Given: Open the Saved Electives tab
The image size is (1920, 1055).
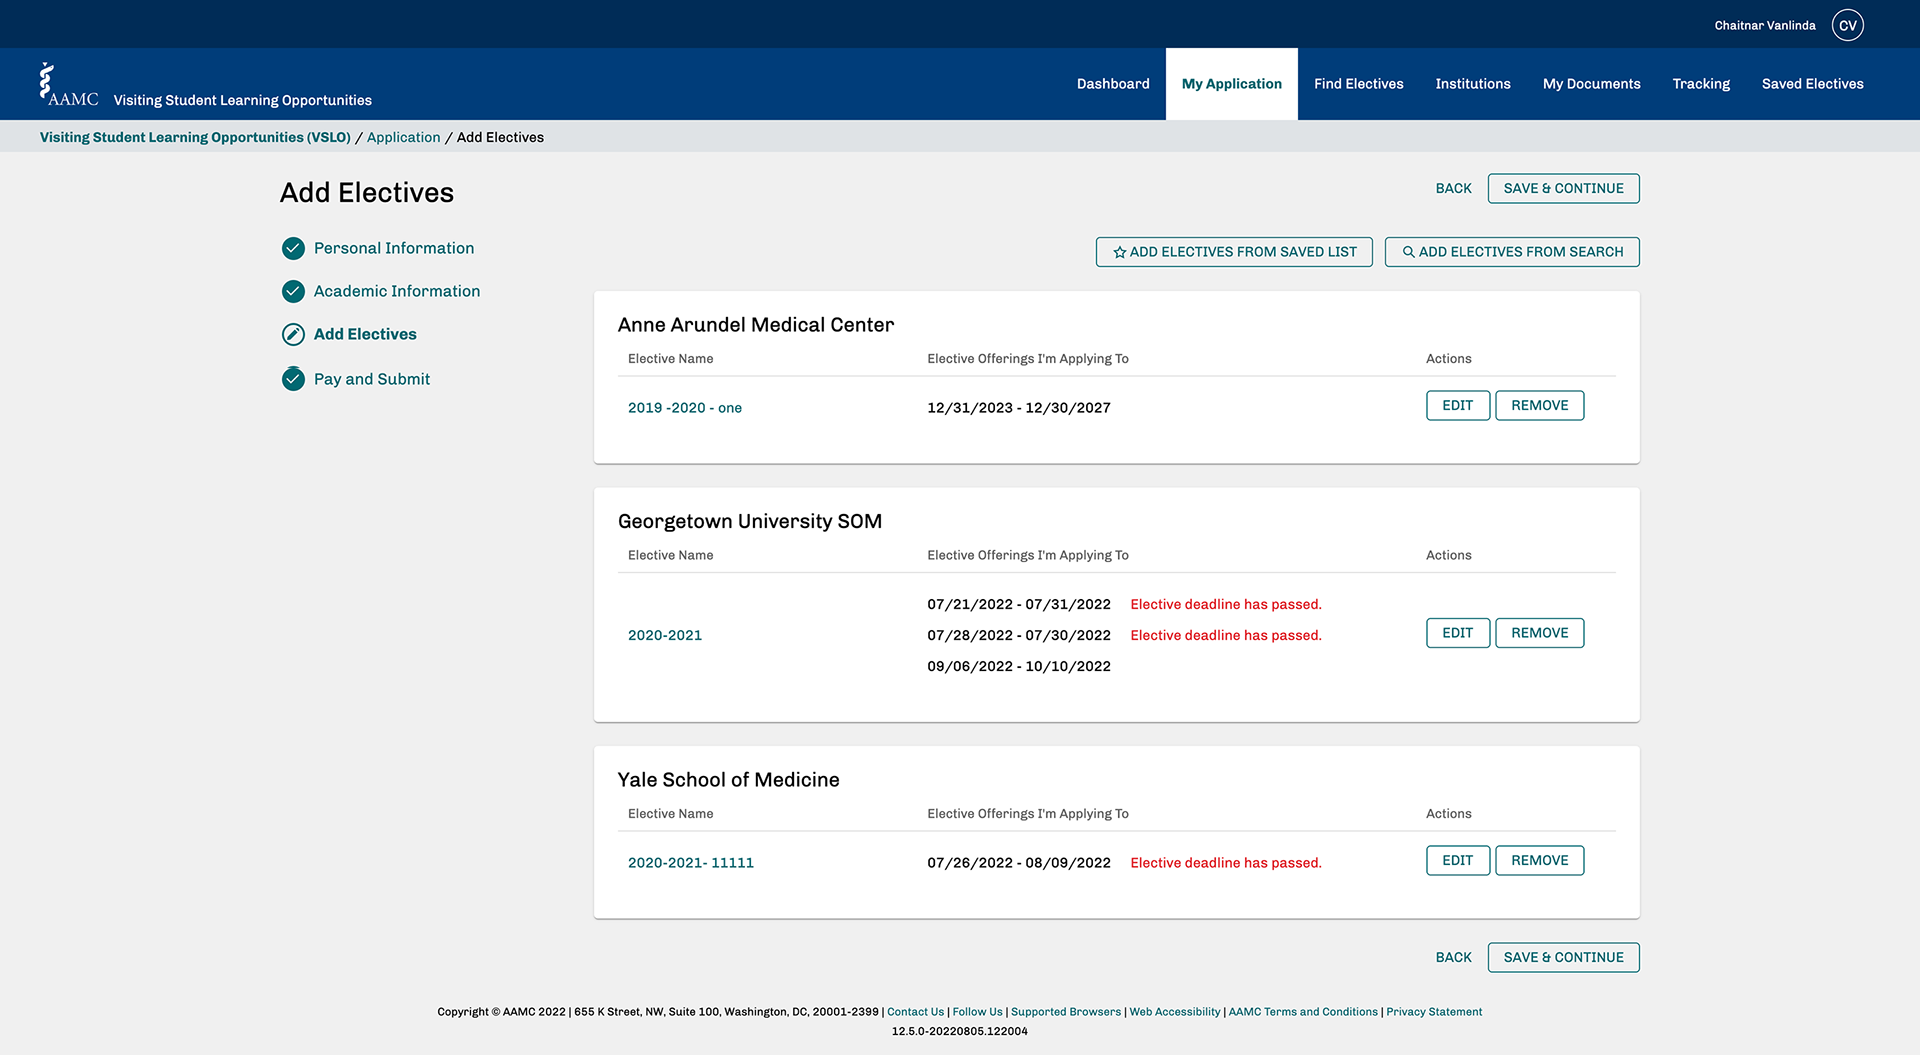Looking at the screenshot, I should click(1812, 84).
